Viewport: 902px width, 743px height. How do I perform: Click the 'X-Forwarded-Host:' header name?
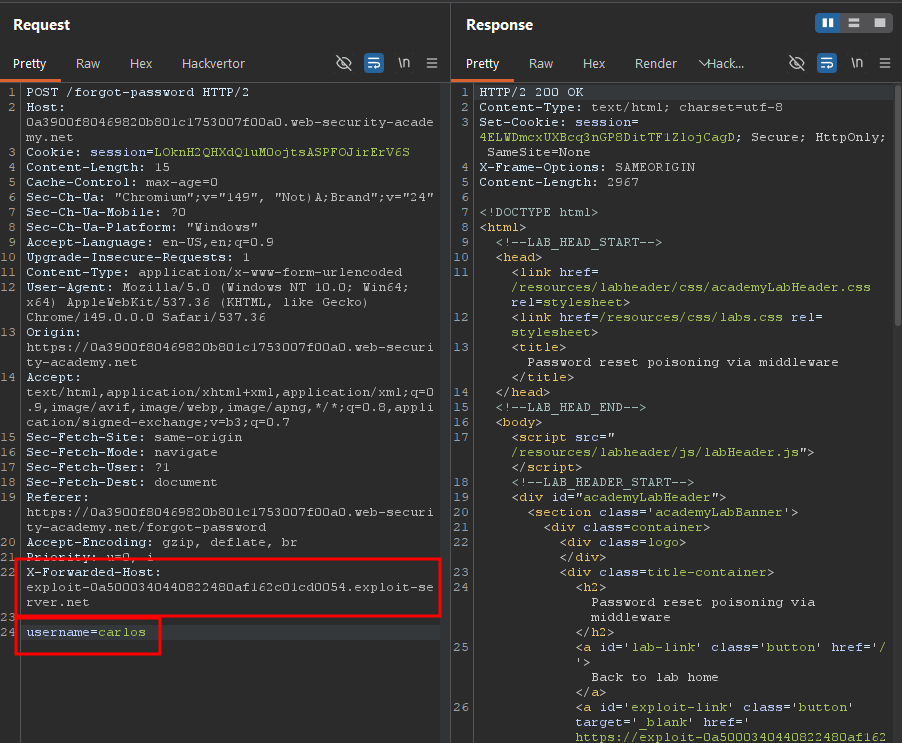pos(94,572)
